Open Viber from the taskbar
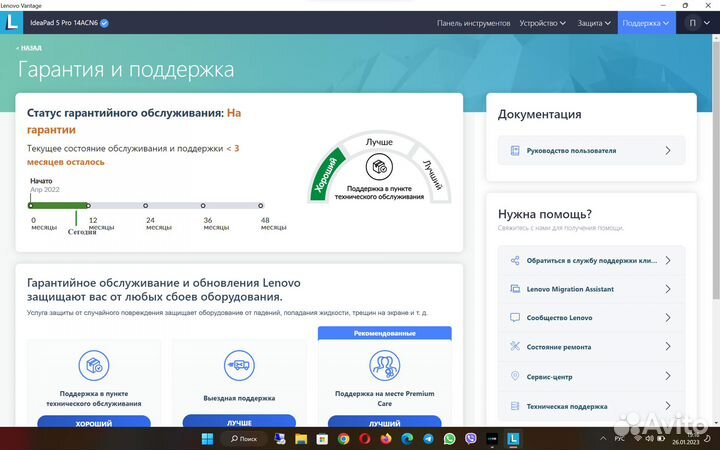720x450 pixels. pyautogui.click(x=470, y=439)
